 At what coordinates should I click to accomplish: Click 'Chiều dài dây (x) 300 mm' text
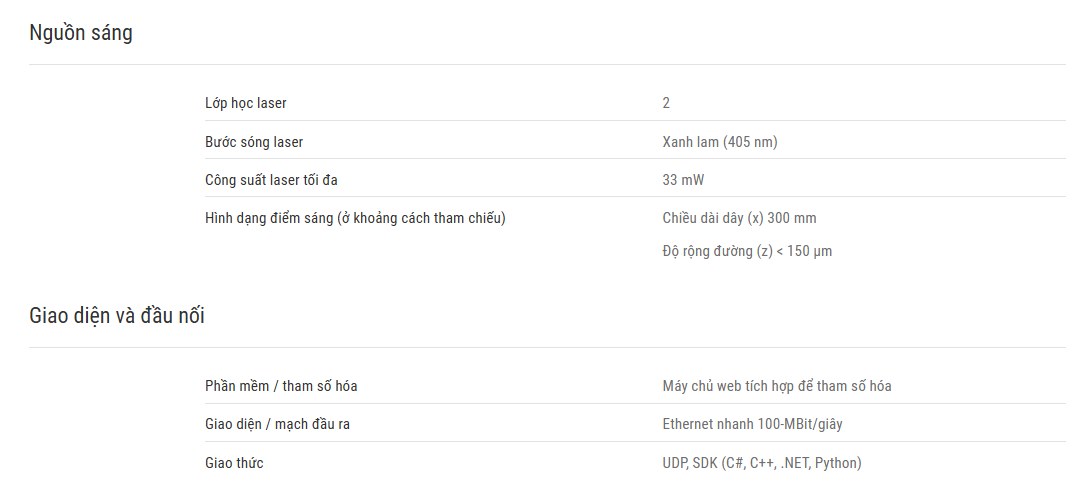point(740,218)
